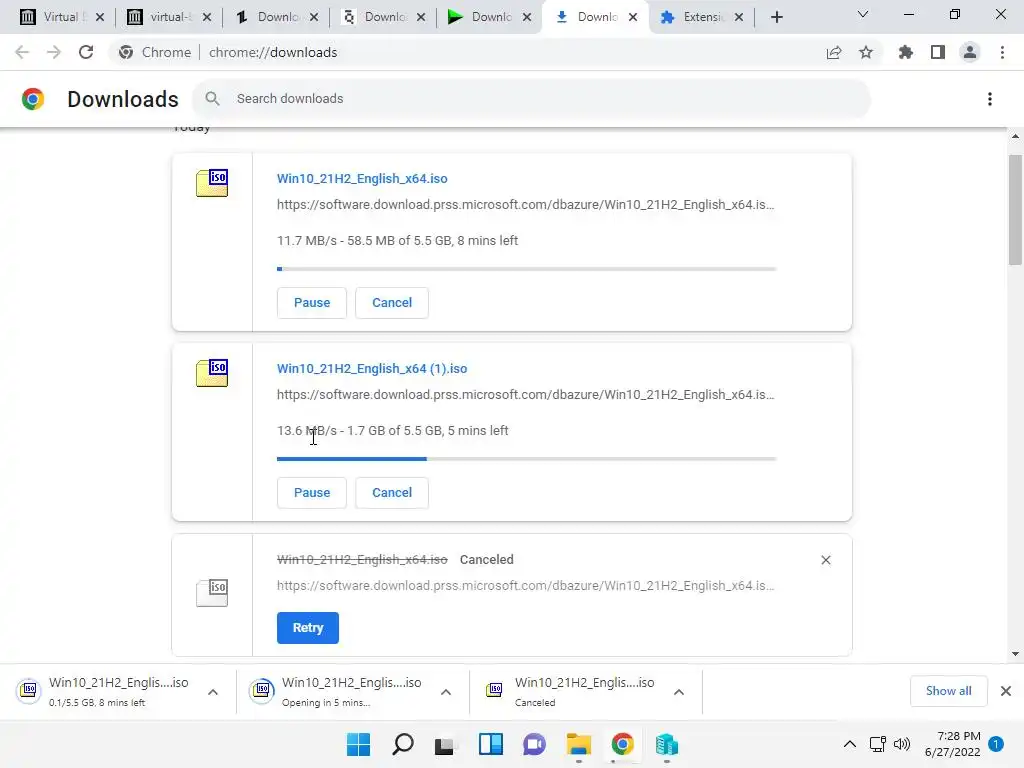Open Widgets from the taskbar
1024x768 pixels.
tap(490, 744)
